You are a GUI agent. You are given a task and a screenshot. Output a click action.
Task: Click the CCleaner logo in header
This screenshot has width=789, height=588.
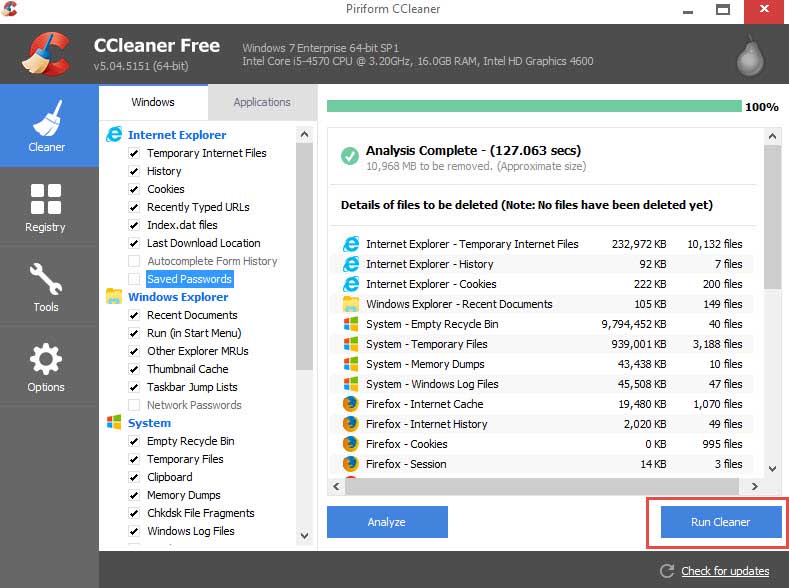[x=46, y=54]
